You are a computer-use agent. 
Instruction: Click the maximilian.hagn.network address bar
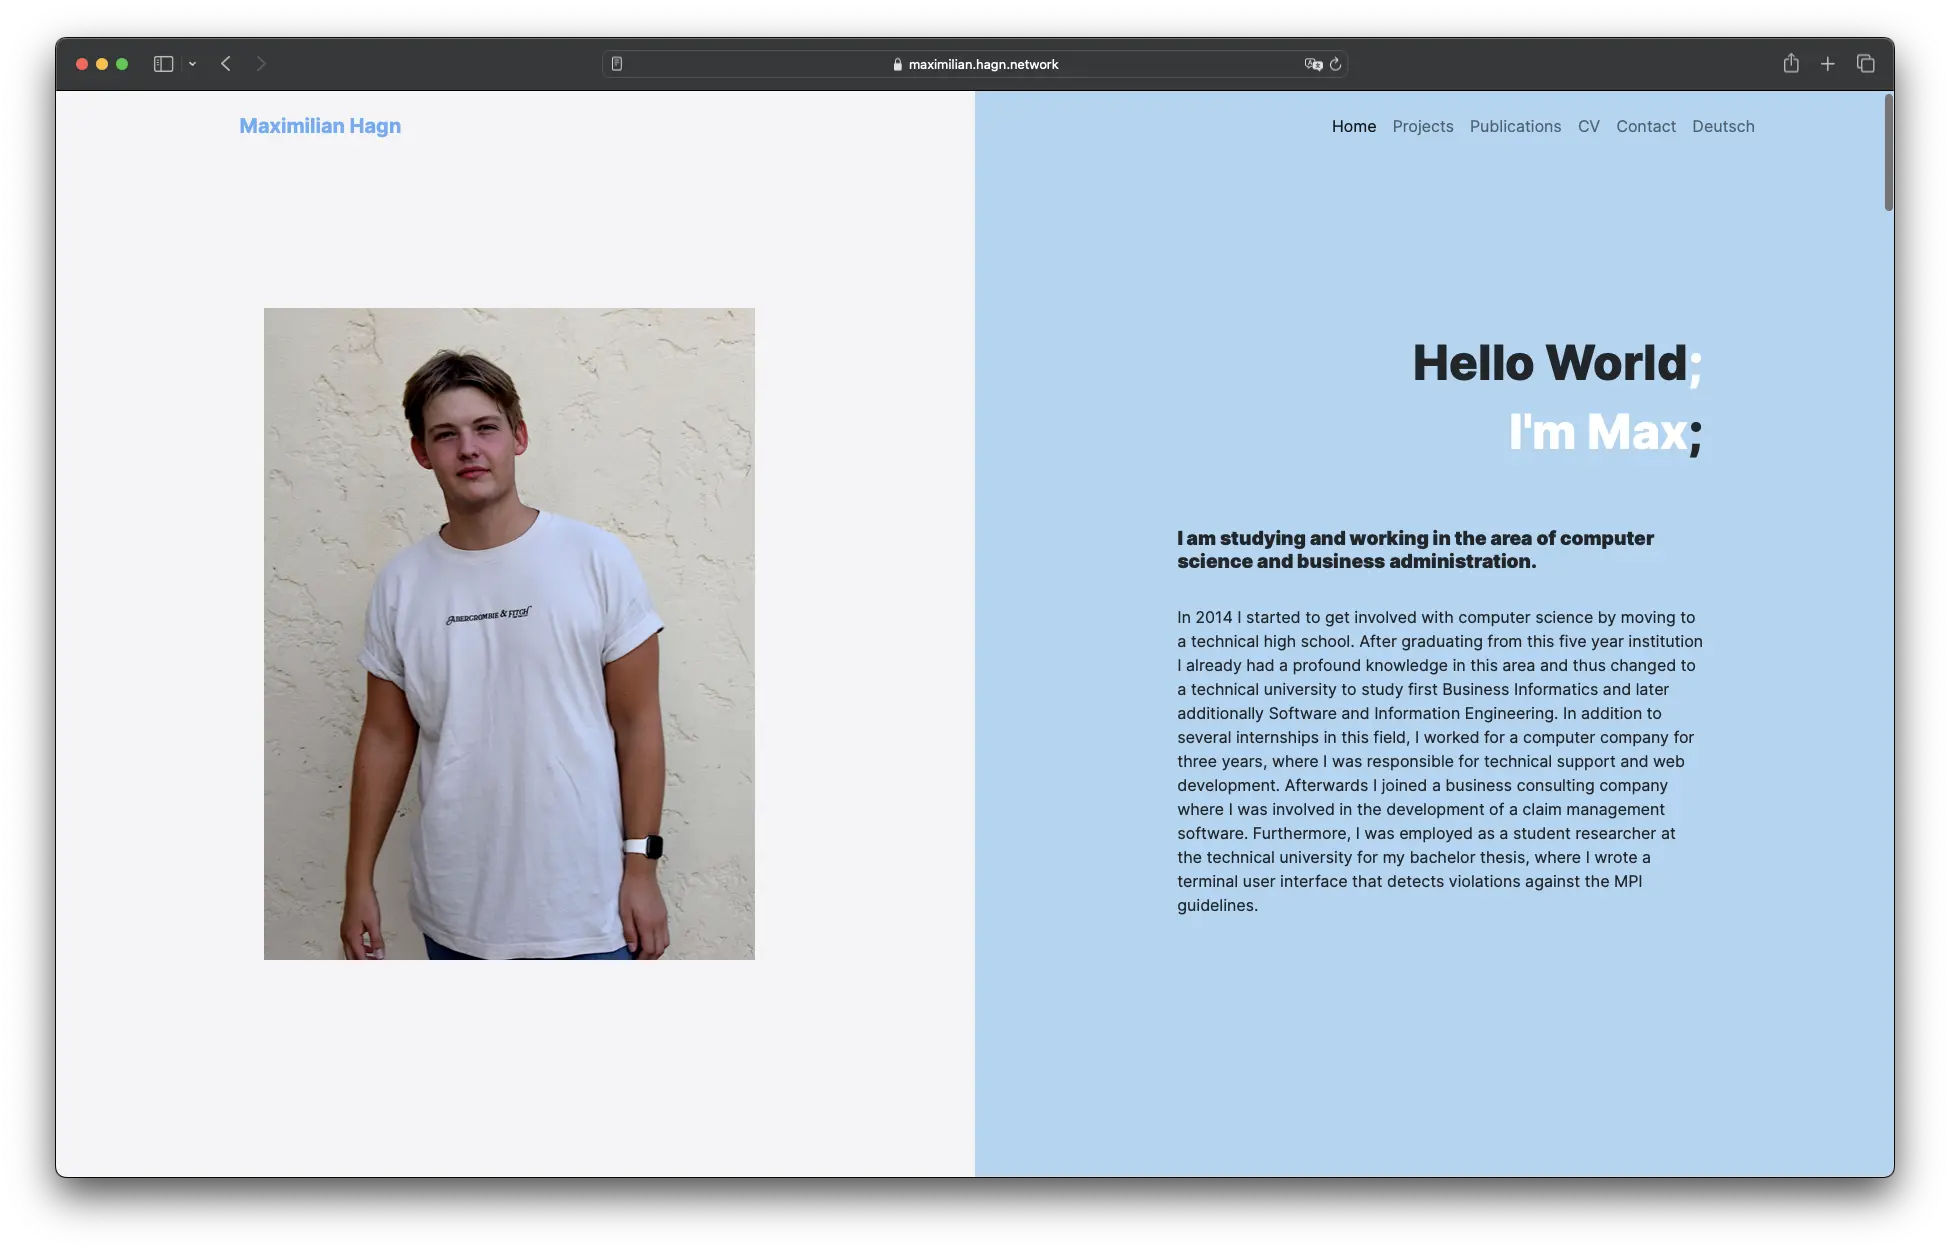coord(974,64)
